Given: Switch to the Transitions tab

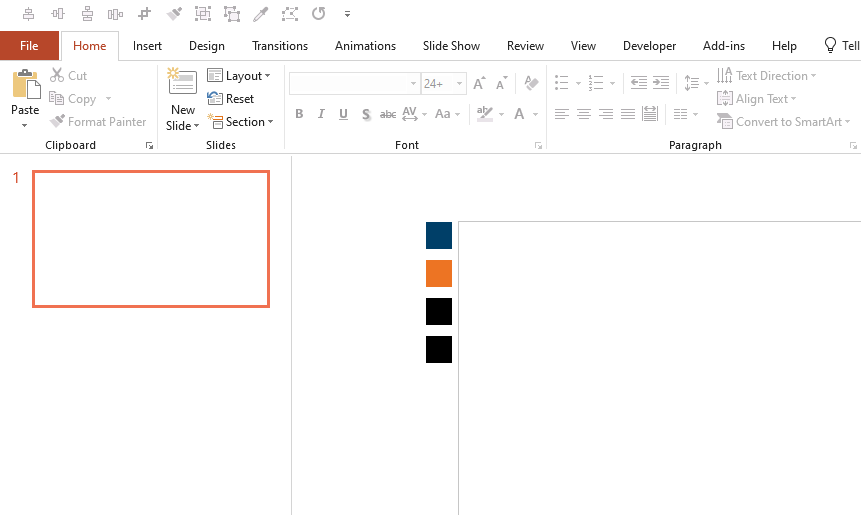Looking at the screenshot, I should click(280, 46).
